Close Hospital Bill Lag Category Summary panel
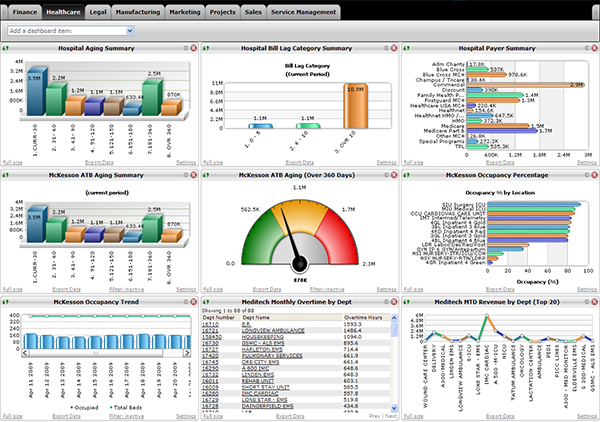 (394, 48)
